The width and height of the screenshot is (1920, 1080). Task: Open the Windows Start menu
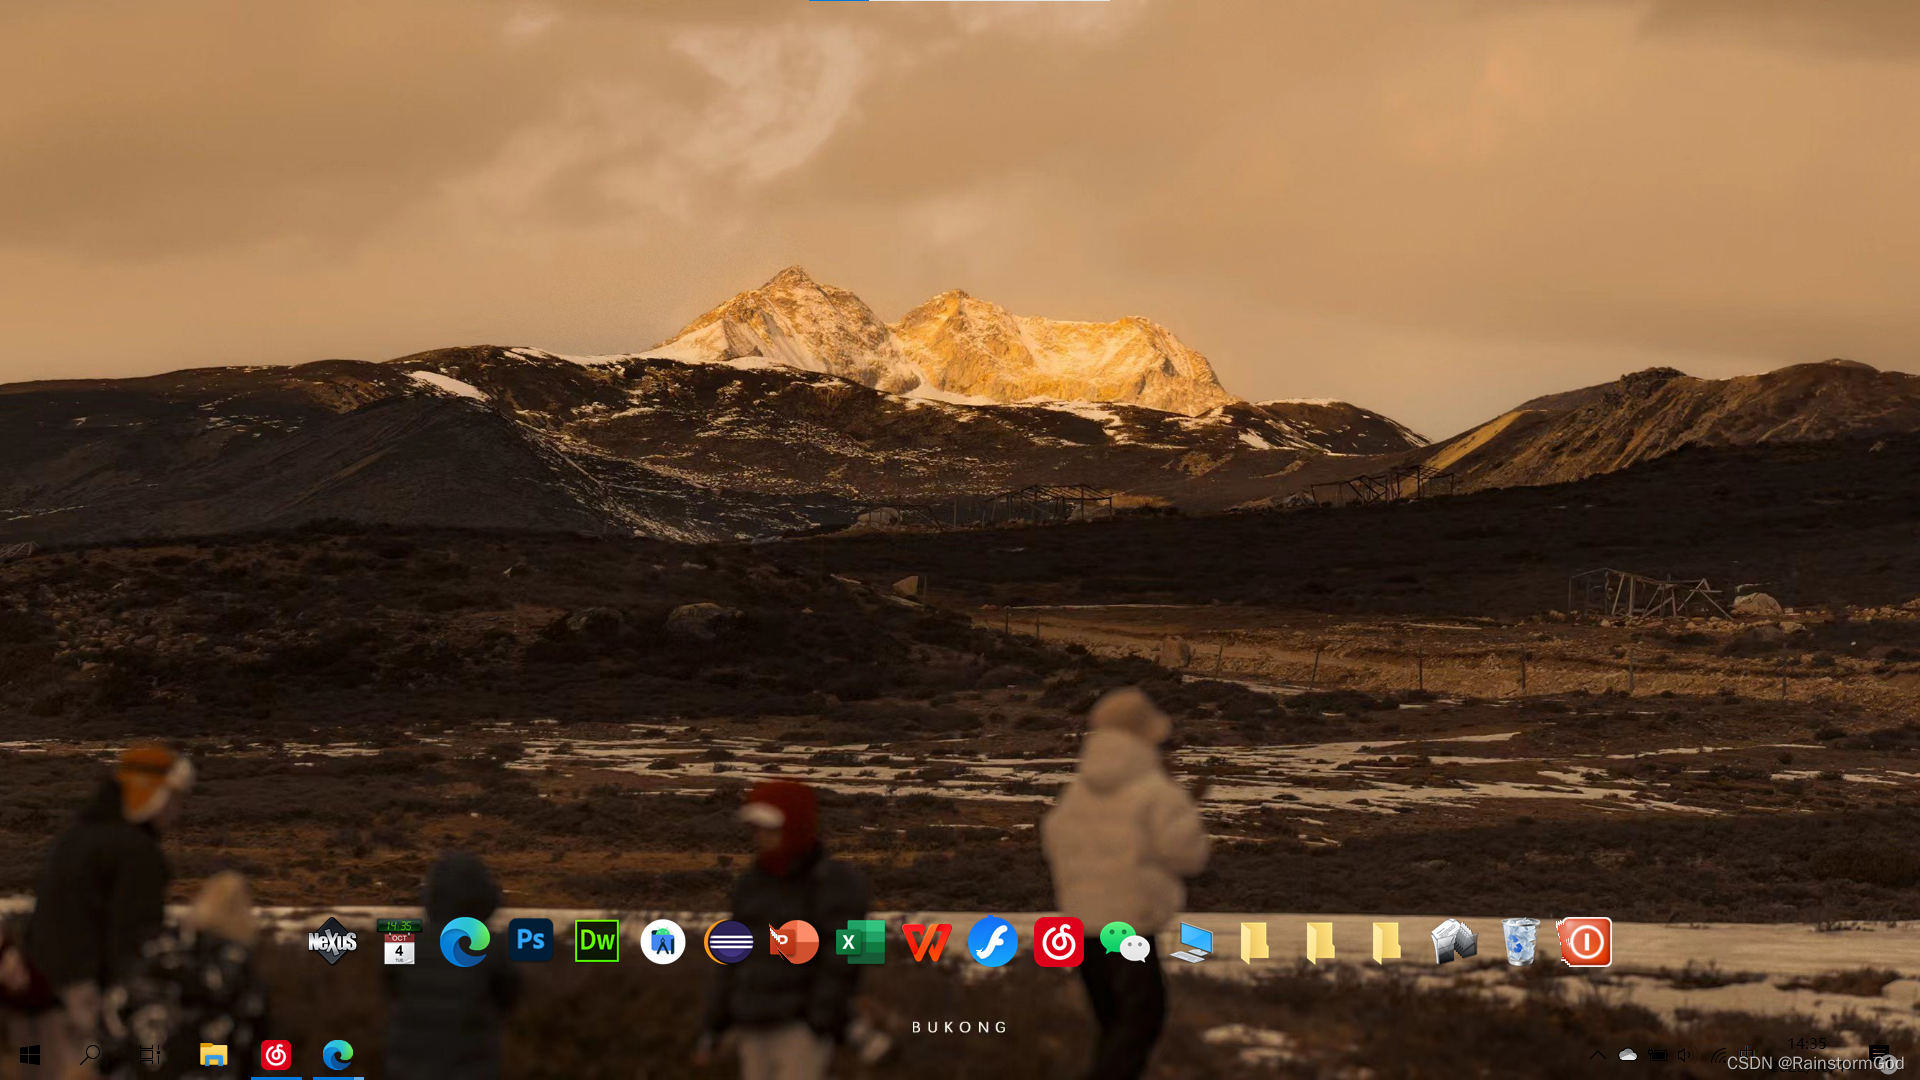(30, 1055)
